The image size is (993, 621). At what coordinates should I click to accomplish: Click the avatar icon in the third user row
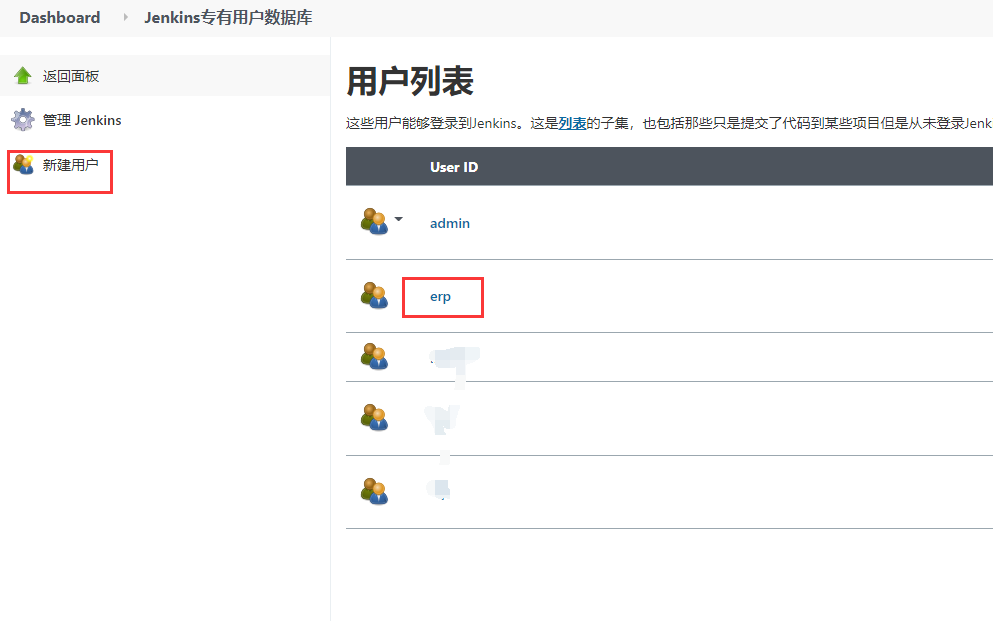point(374,356)
